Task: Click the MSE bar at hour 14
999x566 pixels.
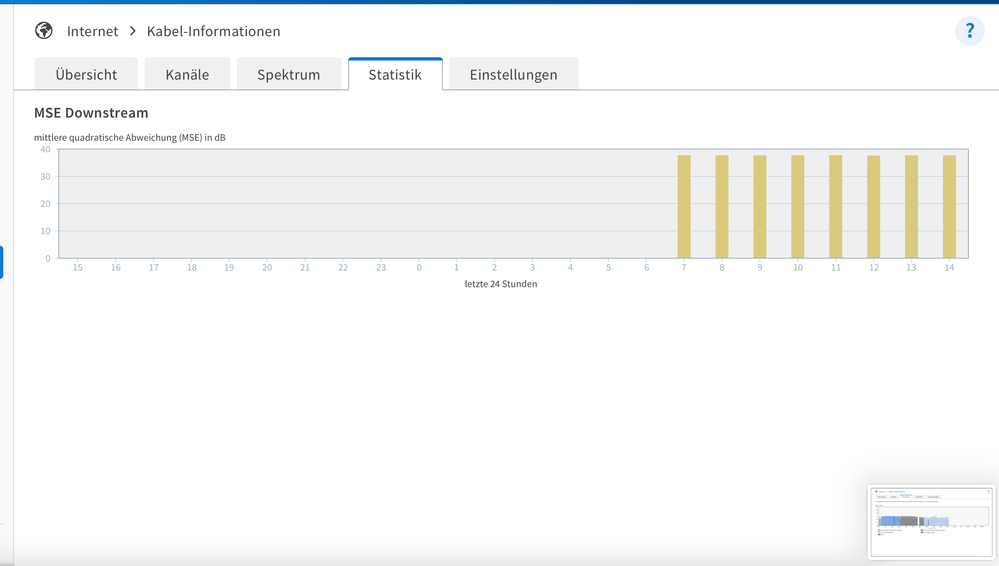Action: 949,207
